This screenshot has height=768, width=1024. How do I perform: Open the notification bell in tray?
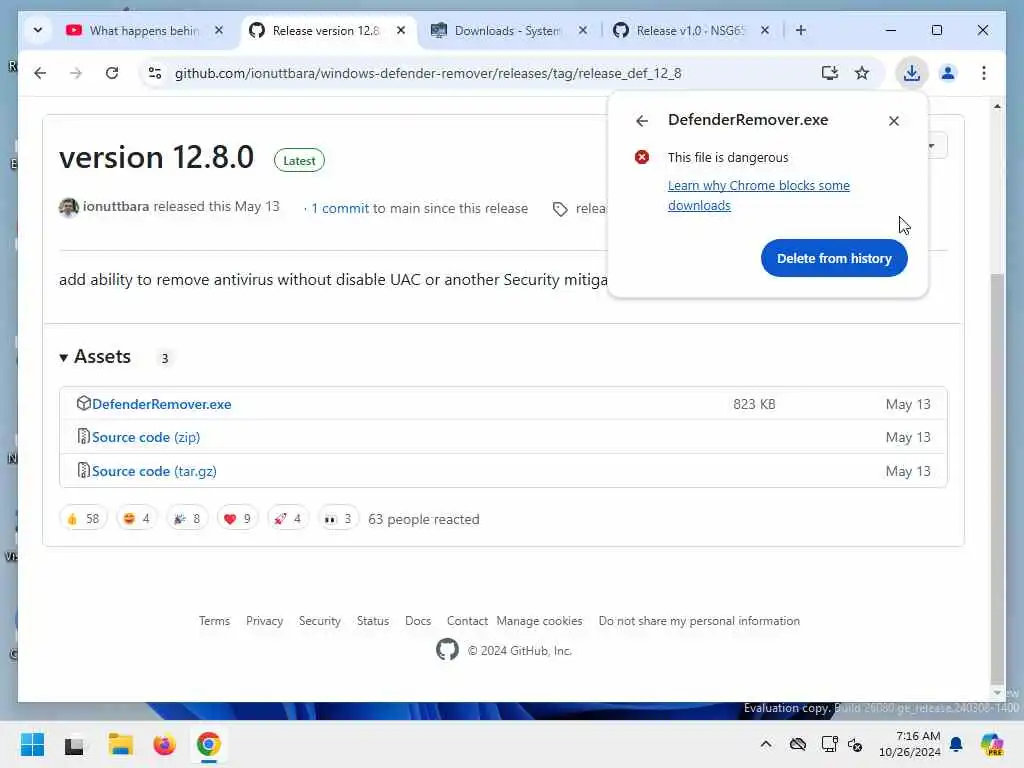(x=956, y=744)
